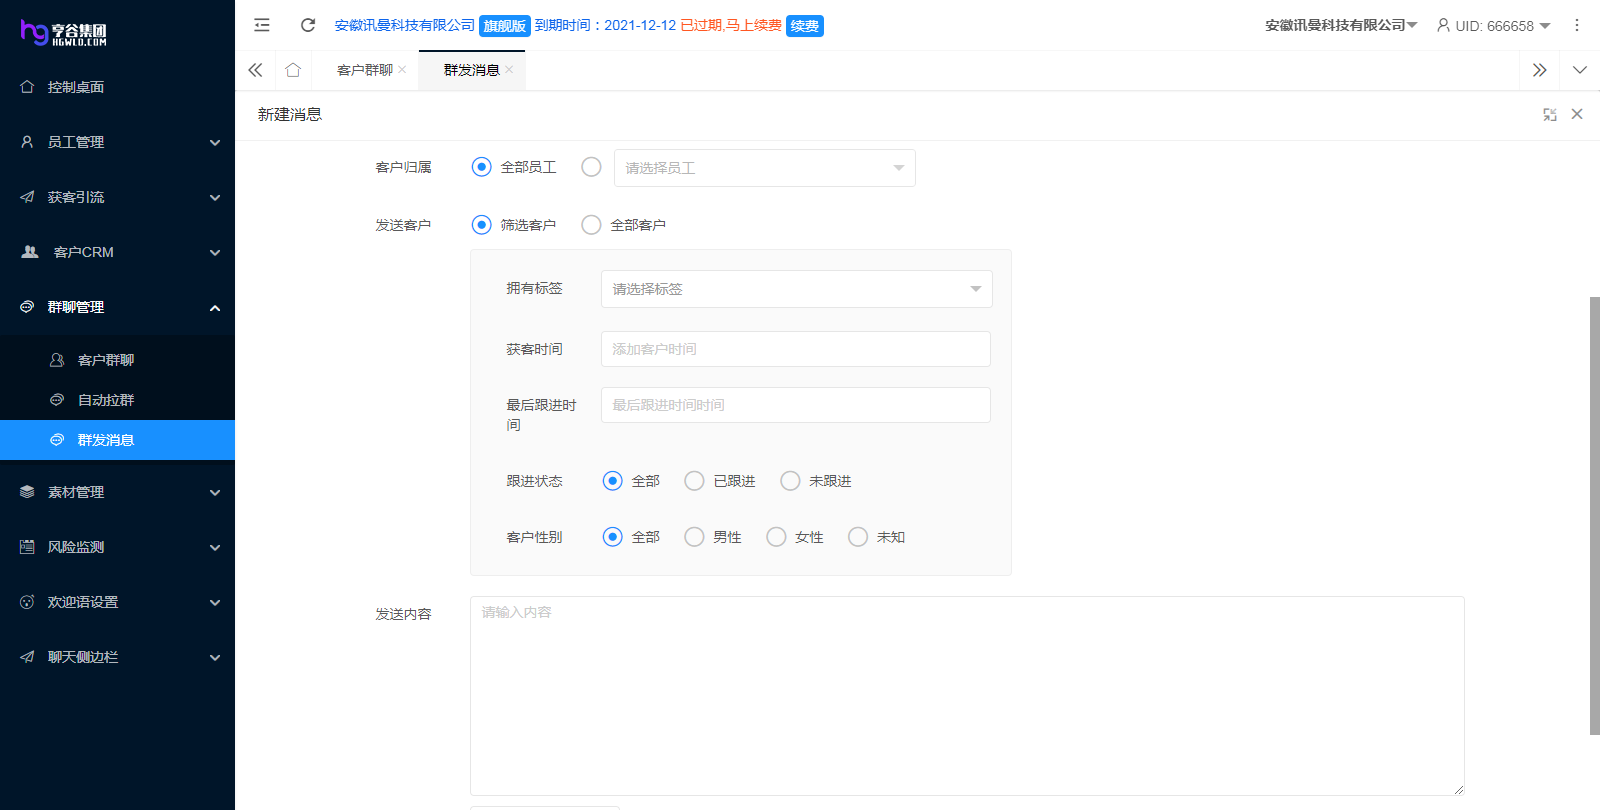Collapse the sidebar with the menu-fold icon

262,25
